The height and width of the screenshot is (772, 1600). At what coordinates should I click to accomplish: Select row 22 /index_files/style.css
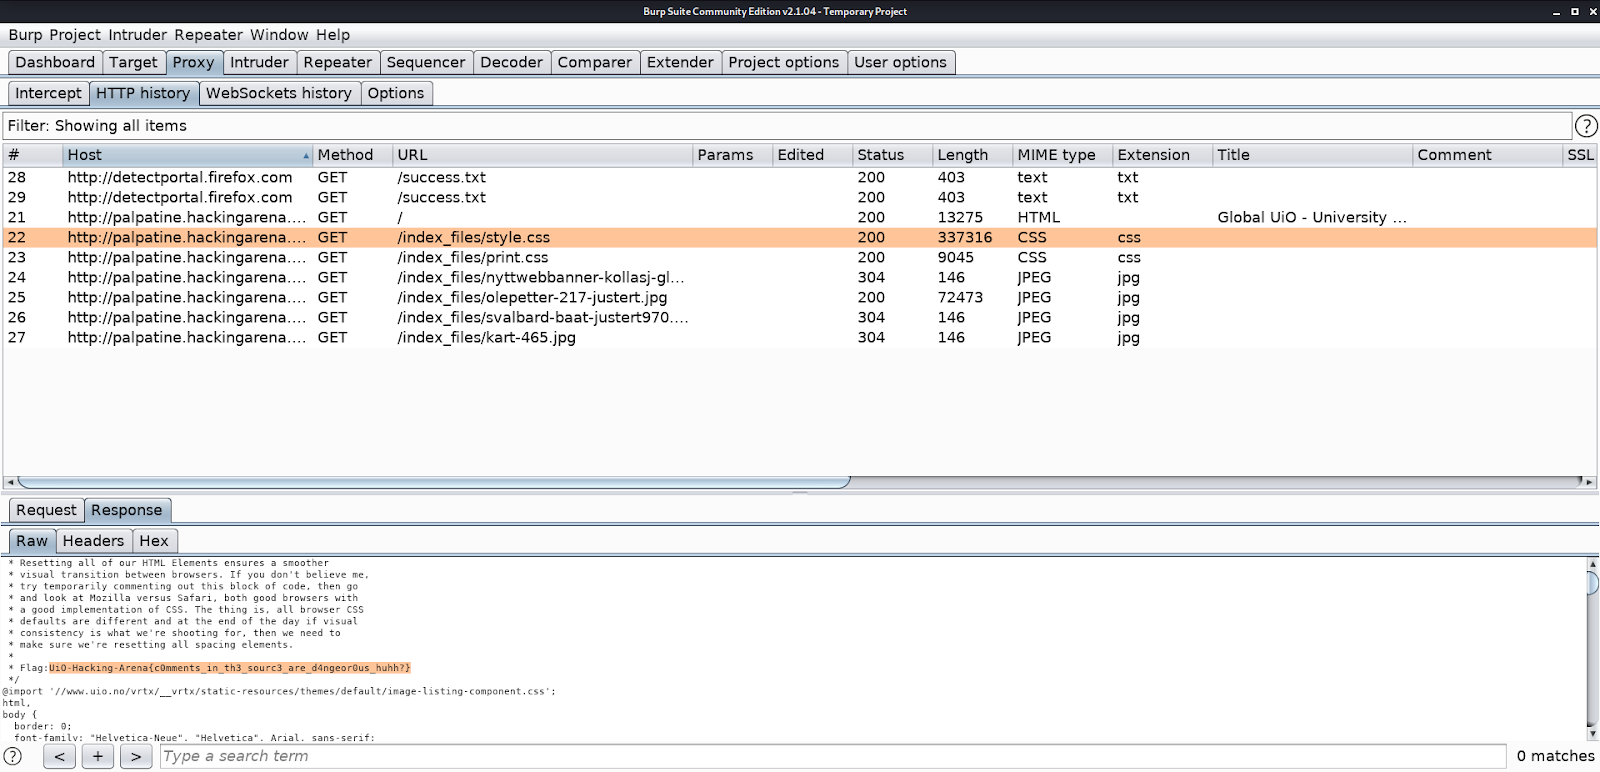pos(800,237)
